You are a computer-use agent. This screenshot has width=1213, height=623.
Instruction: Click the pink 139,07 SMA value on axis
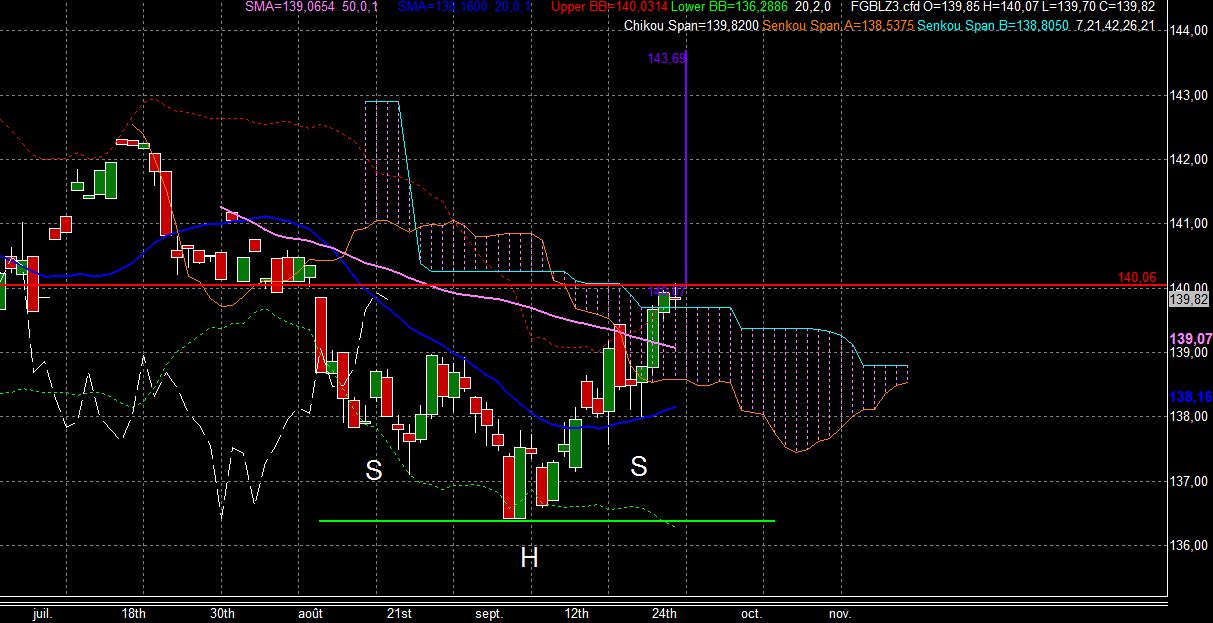coord(1190,339)
